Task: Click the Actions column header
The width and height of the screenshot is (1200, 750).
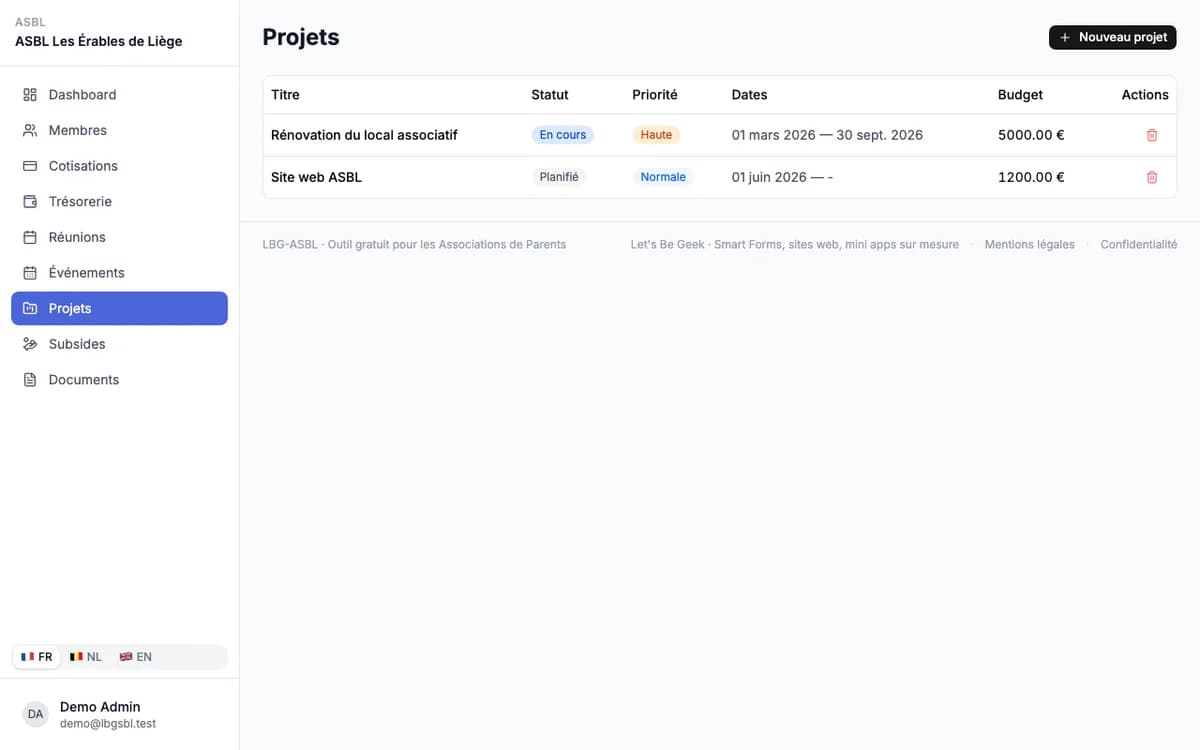Action: (1145, 95)
